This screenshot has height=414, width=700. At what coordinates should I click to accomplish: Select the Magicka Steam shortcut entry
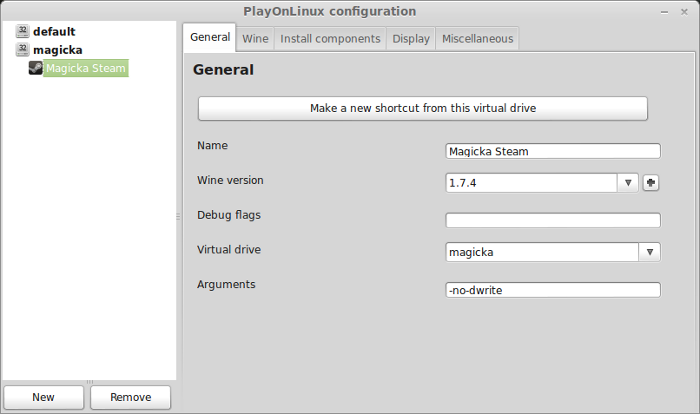86,68
